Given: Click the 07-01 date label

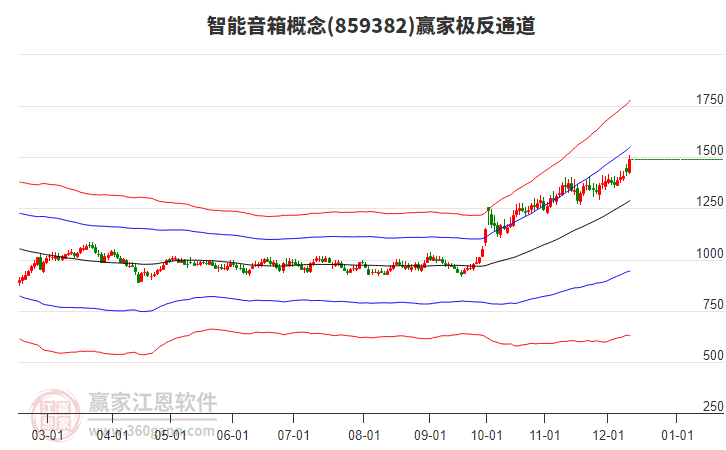Looking at the screenshot, I should pos(294,435).
